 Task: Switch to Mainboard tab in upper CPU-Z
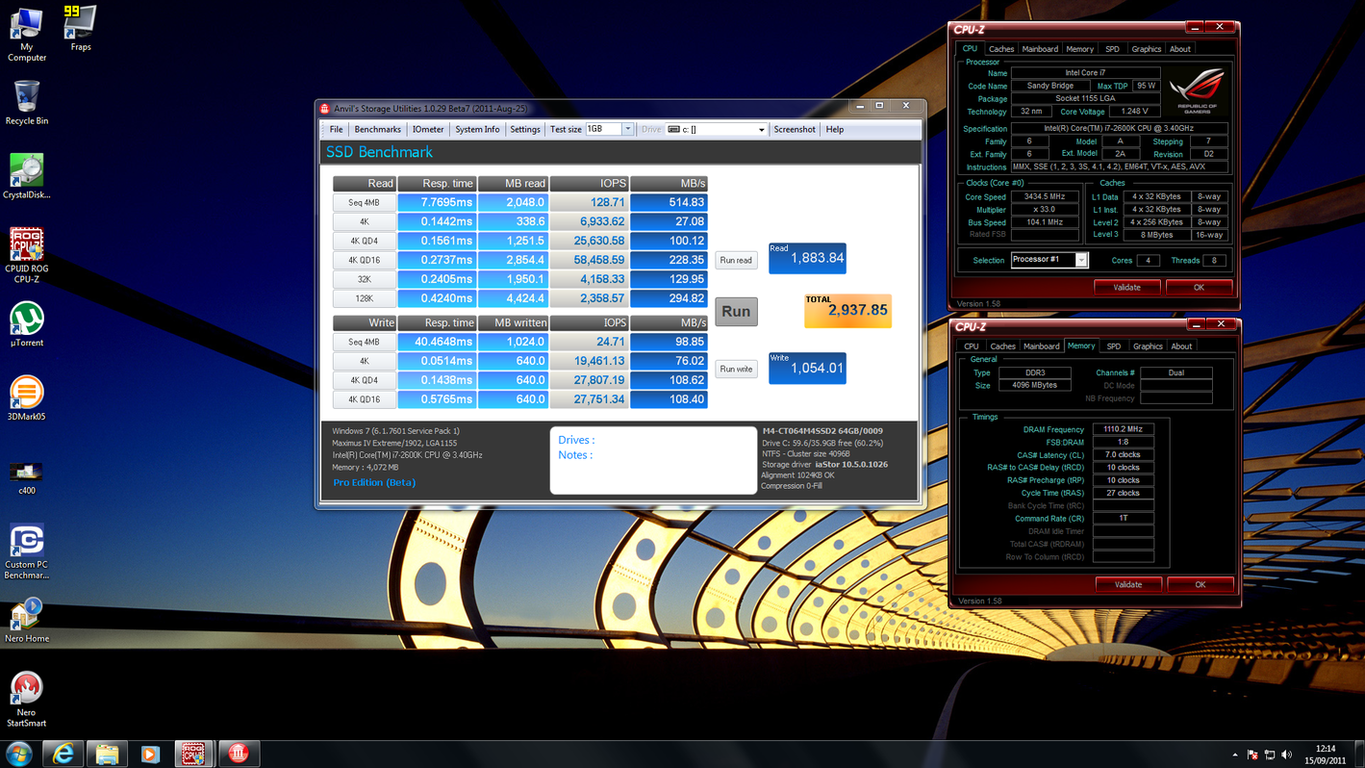click(1040, 49)
